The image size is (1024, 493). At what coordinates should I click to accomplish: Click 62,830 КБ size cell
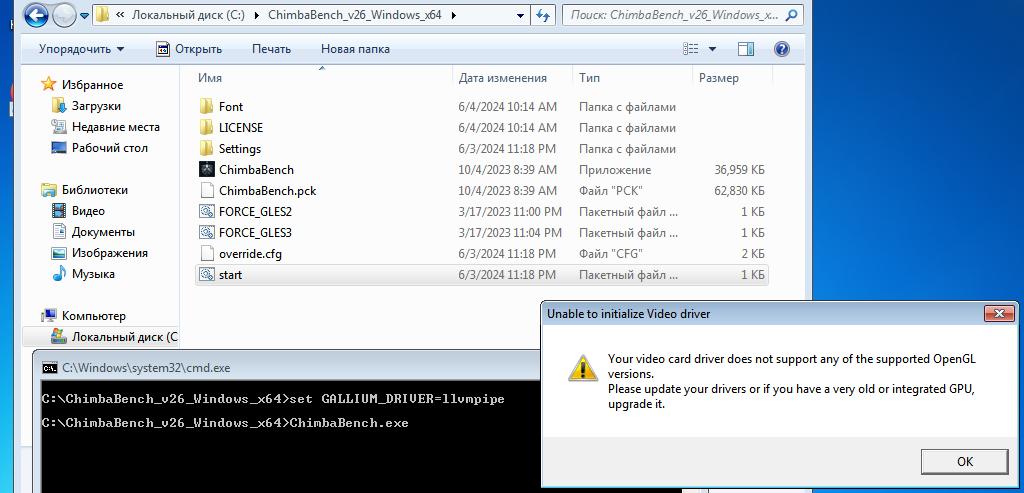click(739, 191)
